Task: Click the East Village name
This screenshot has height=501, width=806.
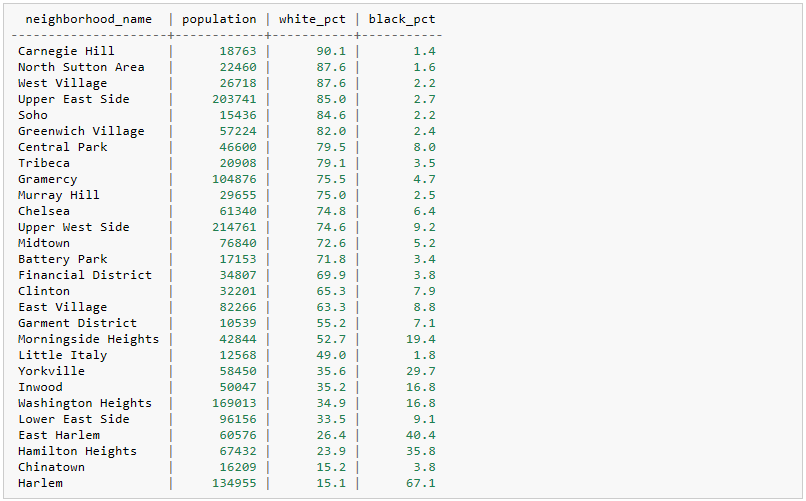Action: point(63,307)
